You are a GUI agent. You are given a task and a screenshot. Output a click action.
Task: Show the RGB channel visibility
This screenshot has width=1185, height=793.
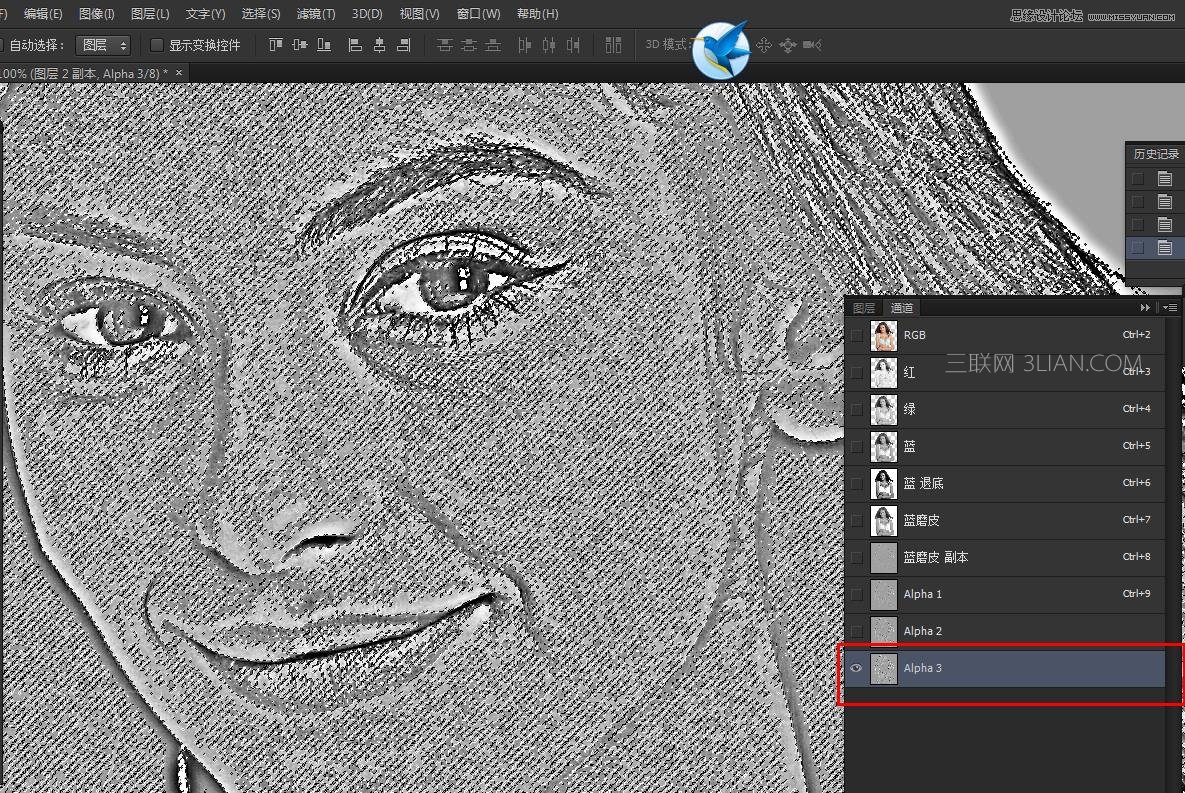coord(856,335)
